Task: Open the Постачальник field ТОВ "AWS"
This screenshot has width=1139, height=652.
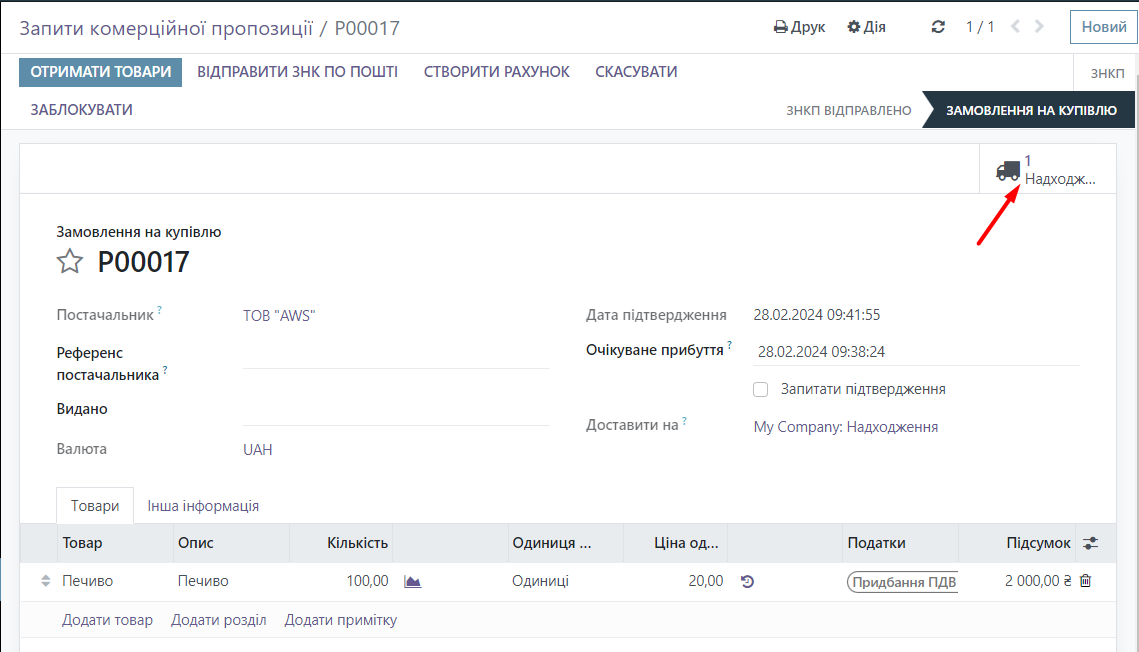Action: coord(279,316)
